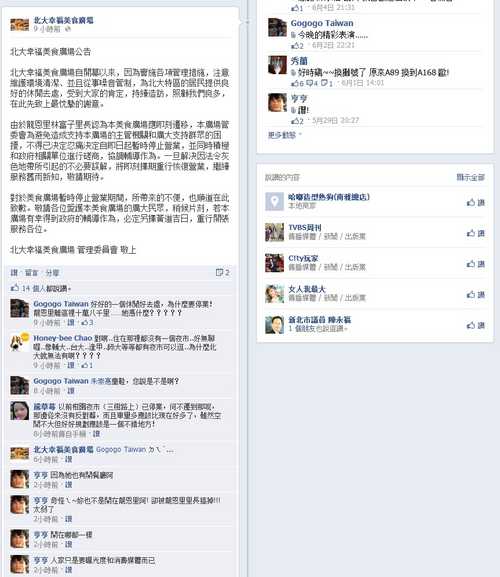Open TVBS周刊 page thumbnail

pyautogui.click(x=274, y=232)
